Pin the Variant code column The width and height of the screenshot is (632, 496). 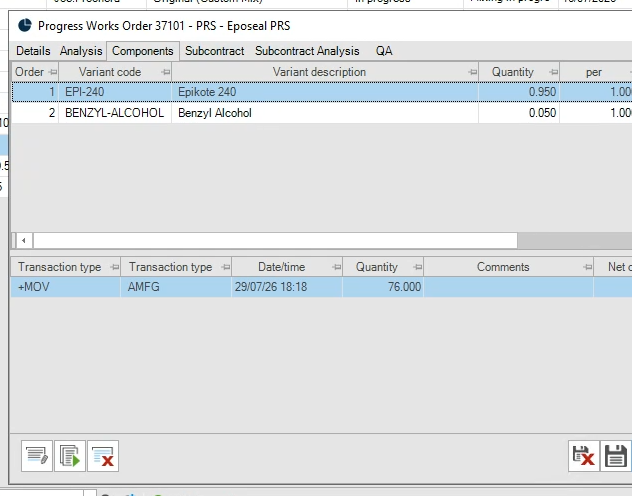(165, 72)
